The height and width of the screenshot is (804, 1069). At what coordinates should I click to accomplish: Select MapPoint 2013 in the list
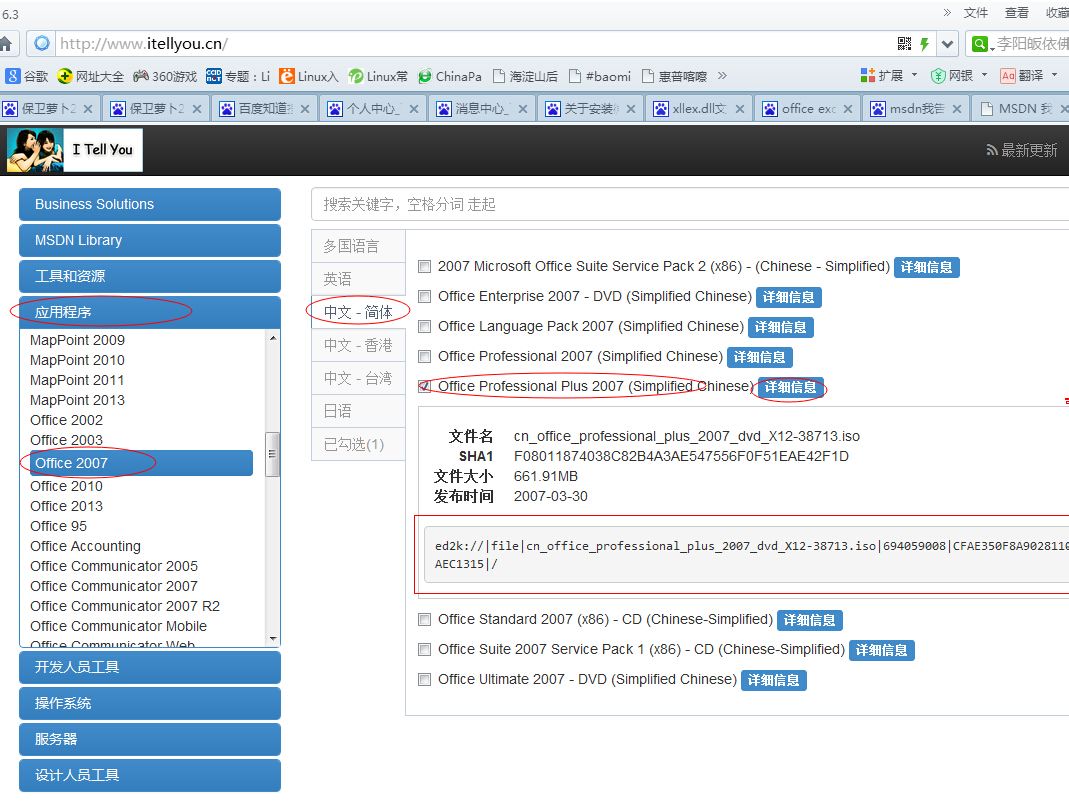pos(78,400)
